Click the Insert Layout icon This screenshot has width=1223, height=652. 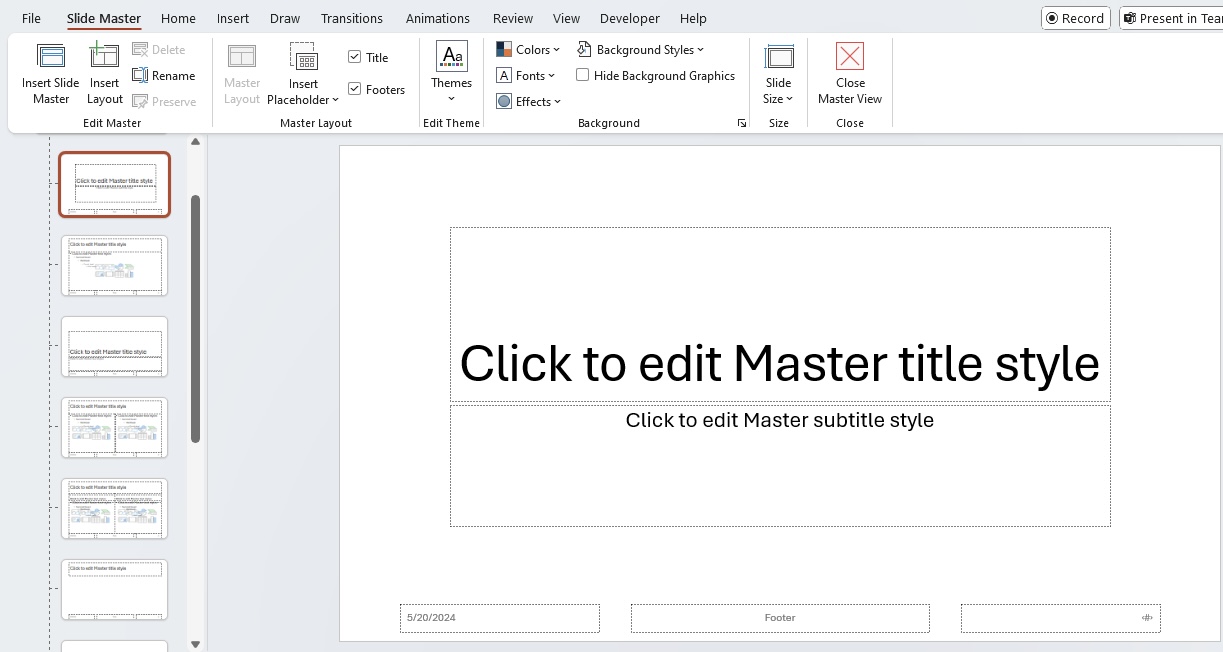click(104, 55)
